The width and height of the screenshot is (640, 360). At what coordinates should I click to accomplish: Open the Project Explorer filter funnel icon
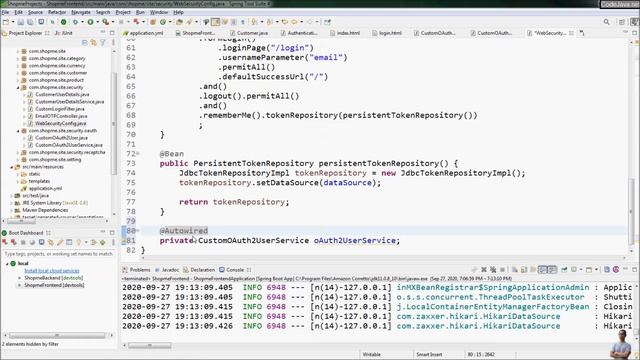[x=103, y=42]
